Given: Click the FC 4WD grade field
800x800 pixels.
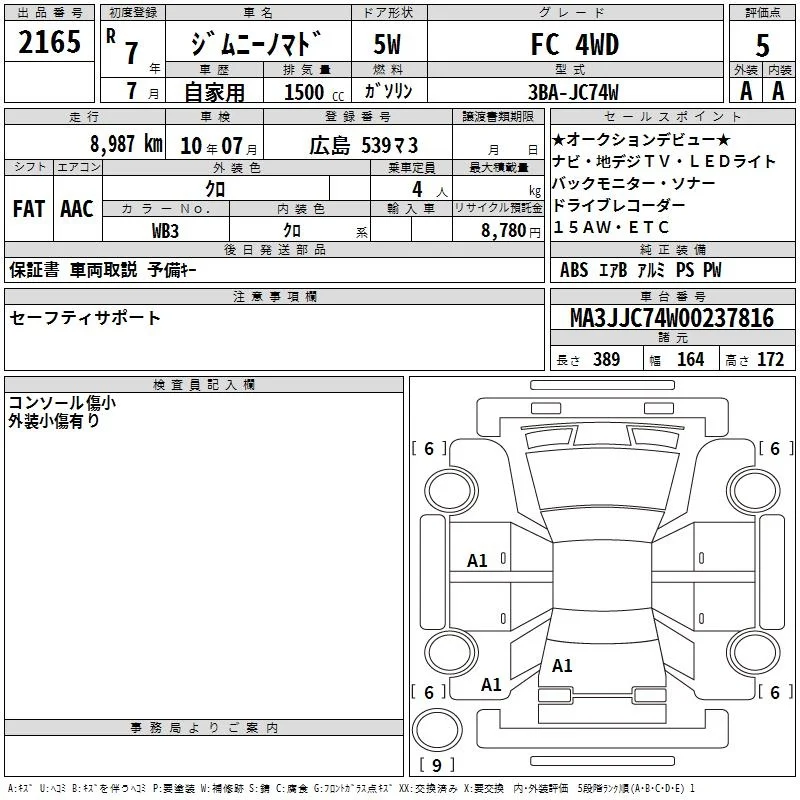Looking at the screenshot, I should pyautogui.click(x=575, y=44).
